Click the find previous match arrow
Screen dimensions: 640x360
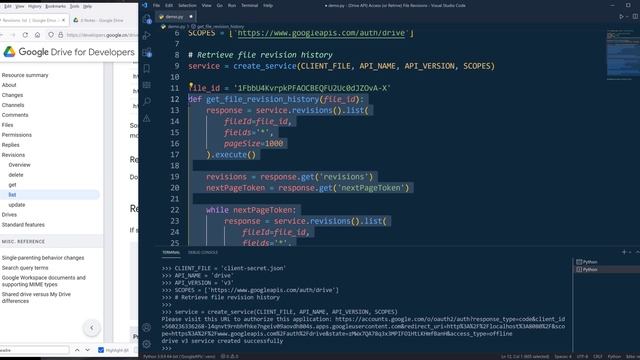pyautogui.click(x=77, y=350)
